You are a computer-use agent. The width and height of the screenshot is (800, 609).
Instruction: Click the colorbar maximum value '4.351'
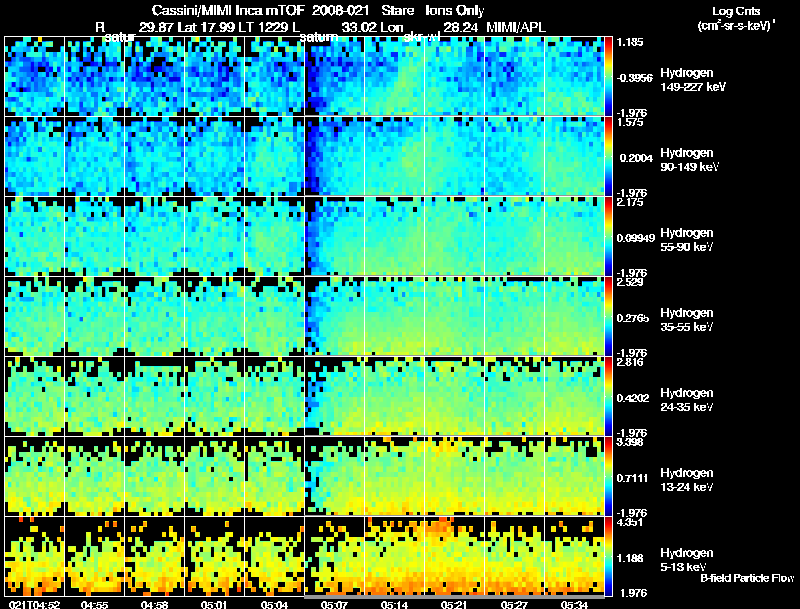[630, 522]
